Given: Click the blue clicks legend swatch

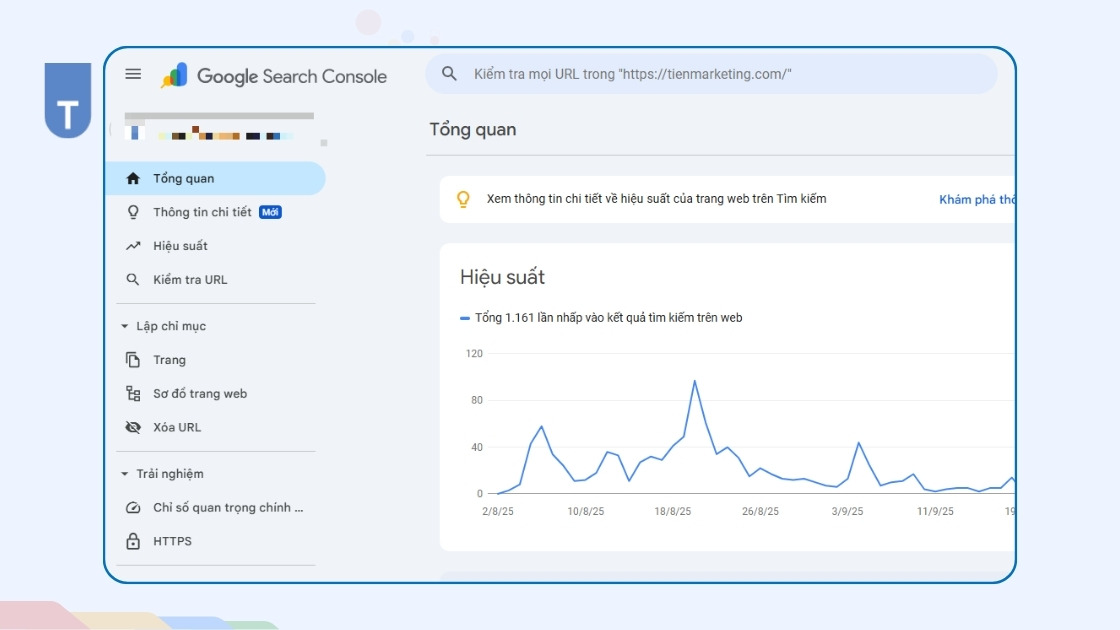Looking at the screenshot, I should [x=464, y=318].
